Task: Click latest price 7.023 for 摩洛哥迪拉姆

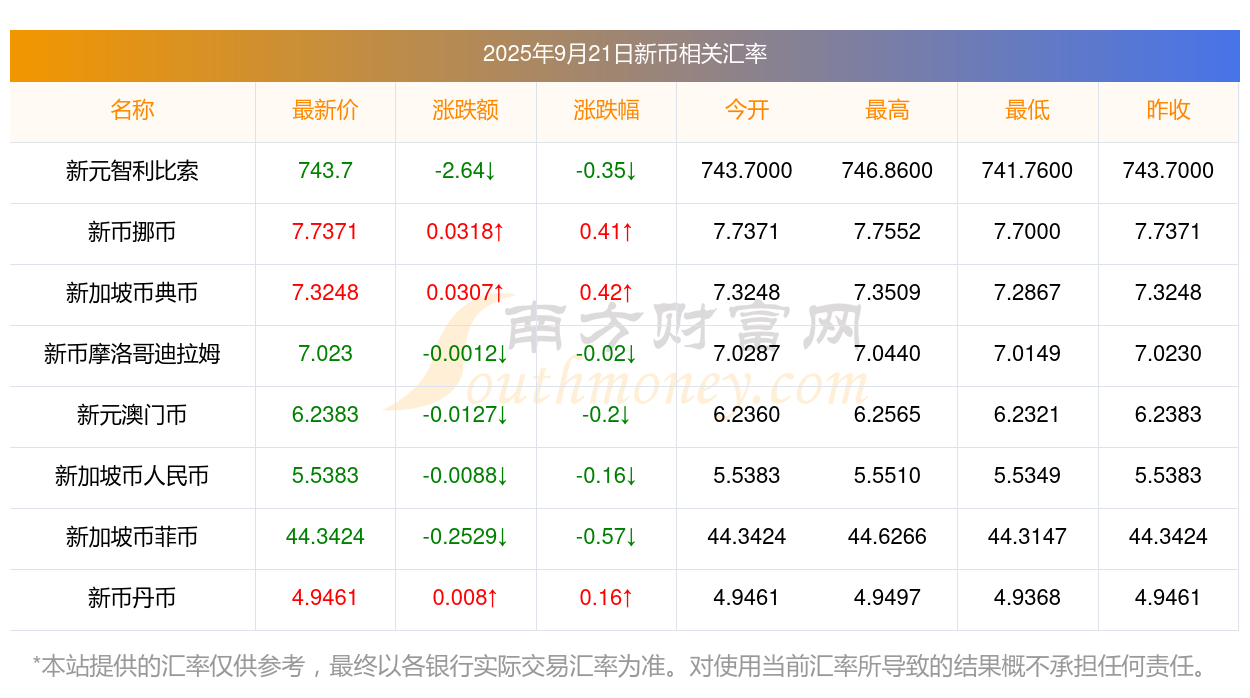Action: point(325,354)
